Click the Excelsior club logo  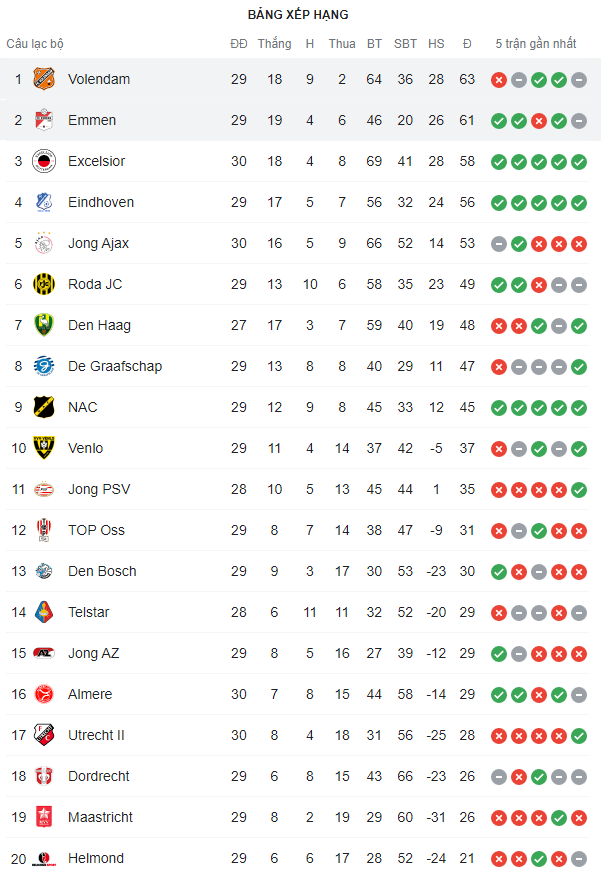(43, 161)
